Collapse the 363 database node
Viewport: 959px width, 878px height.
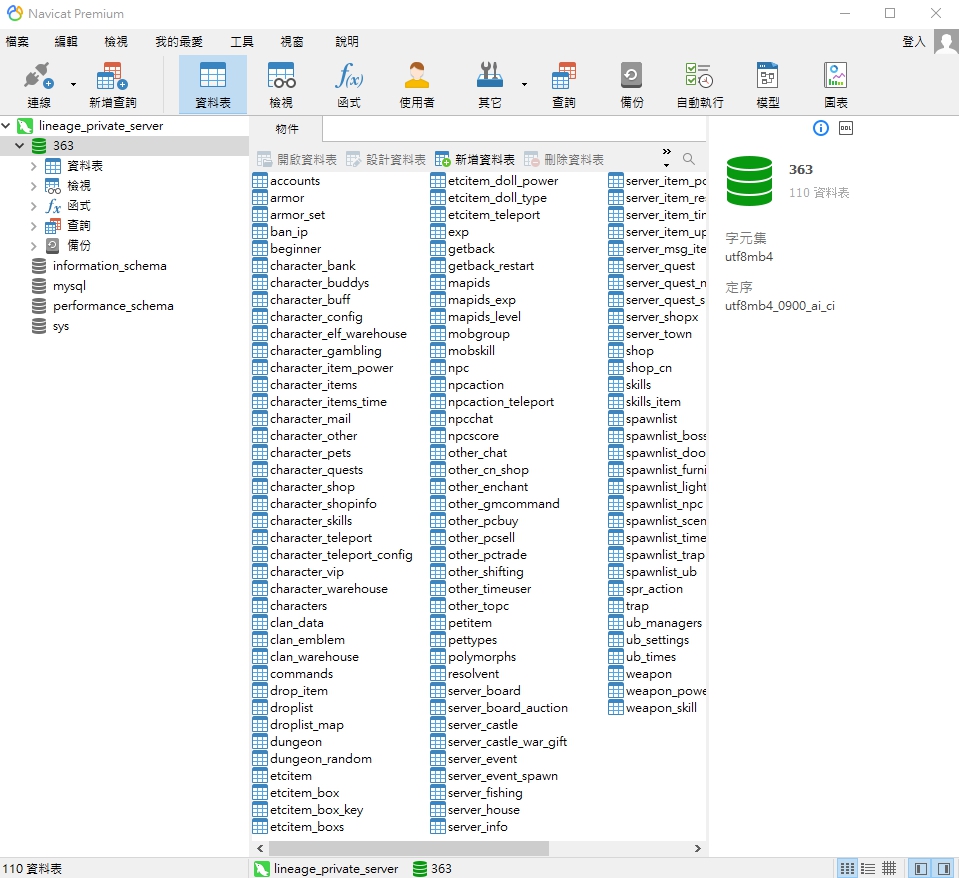20,146
